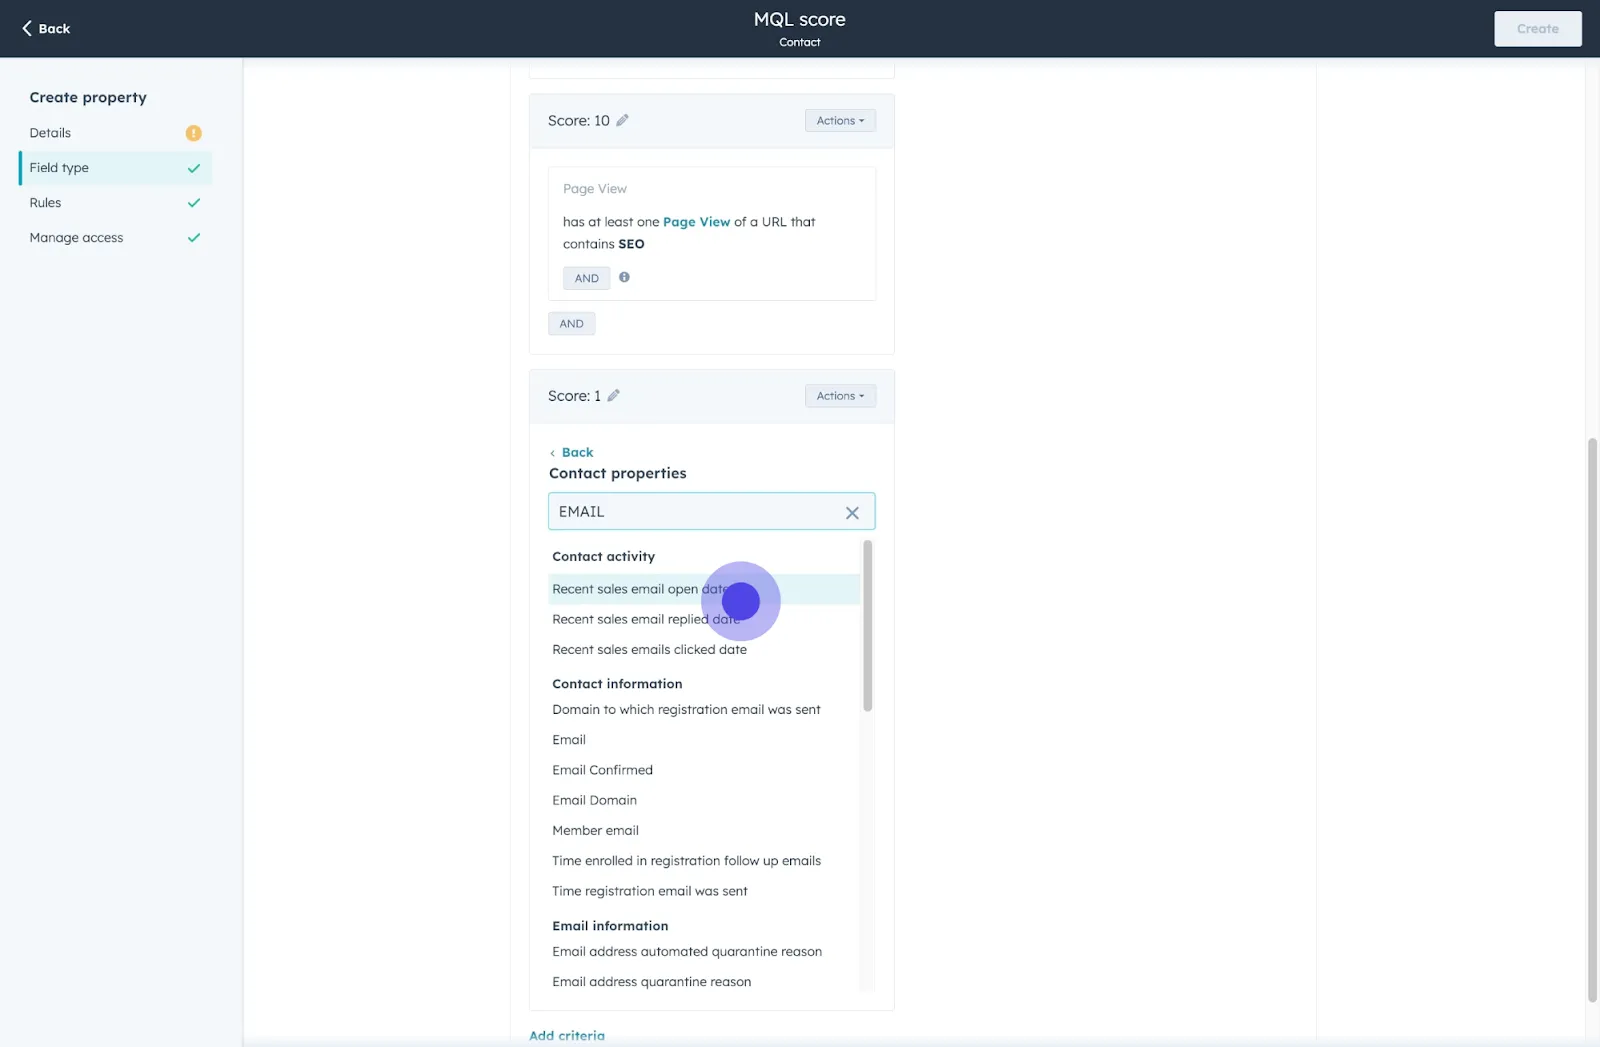Open Actions dropdown for Score: 10
This screenshot has height=1047, width=1600.
click(840, 120)
